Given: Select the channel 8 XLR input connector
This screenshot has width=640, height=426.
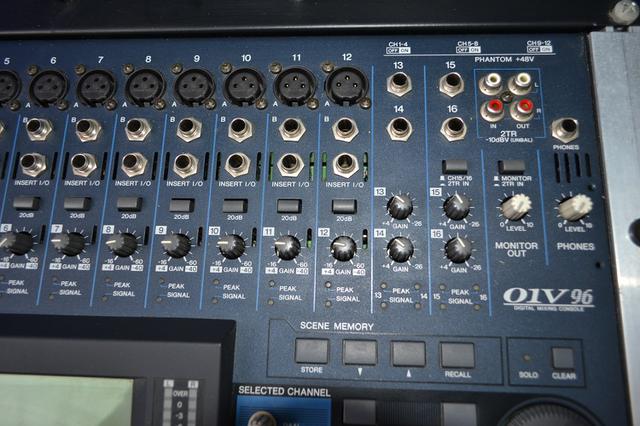Looking at the screenshot, I should pos(146,87).
